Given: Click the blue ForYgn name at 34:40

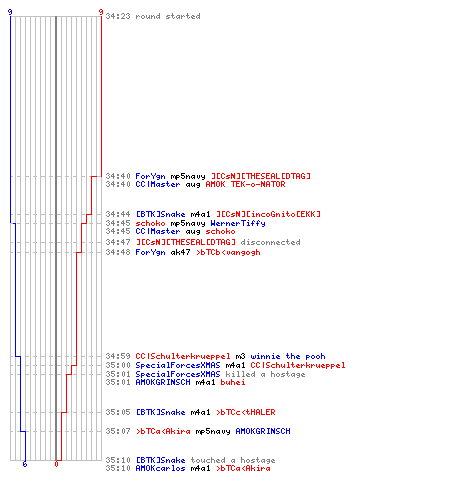Looking at the screenshot, I should pos(150,176).
